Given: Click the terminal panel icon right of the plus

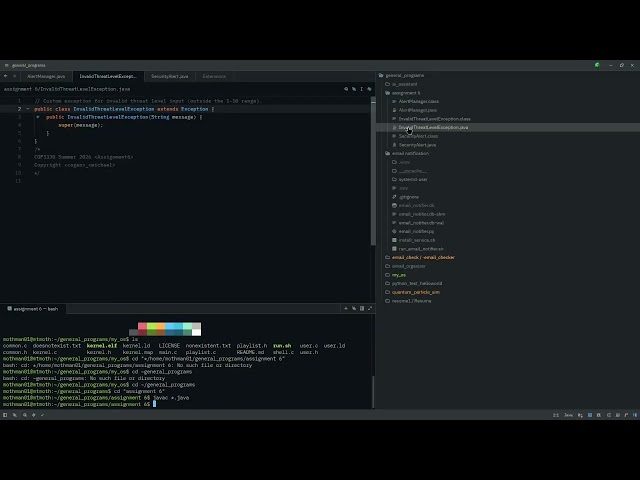Looking at the screenshot, I should (354, 309).
